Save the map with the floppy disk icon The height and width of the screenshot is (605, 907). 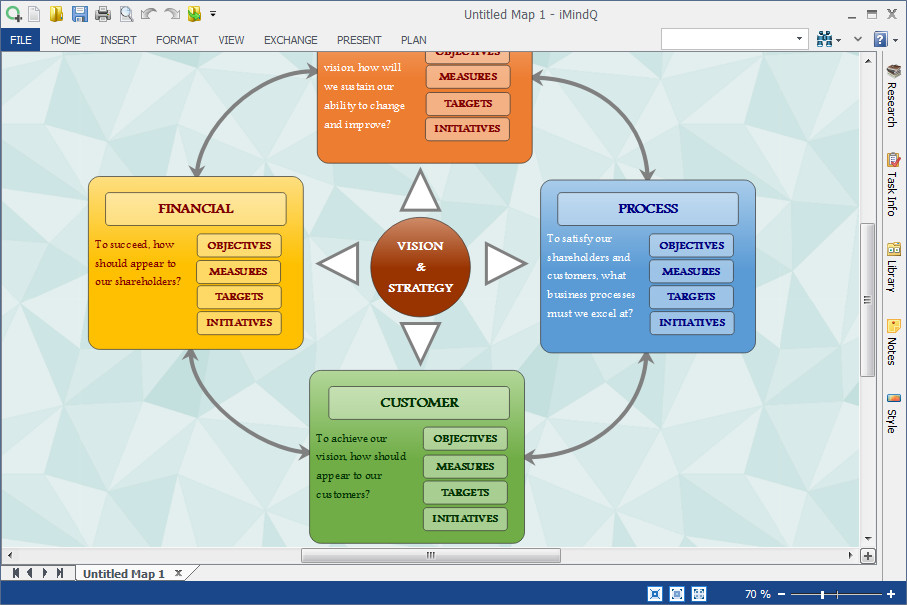[x=79, y=13]
